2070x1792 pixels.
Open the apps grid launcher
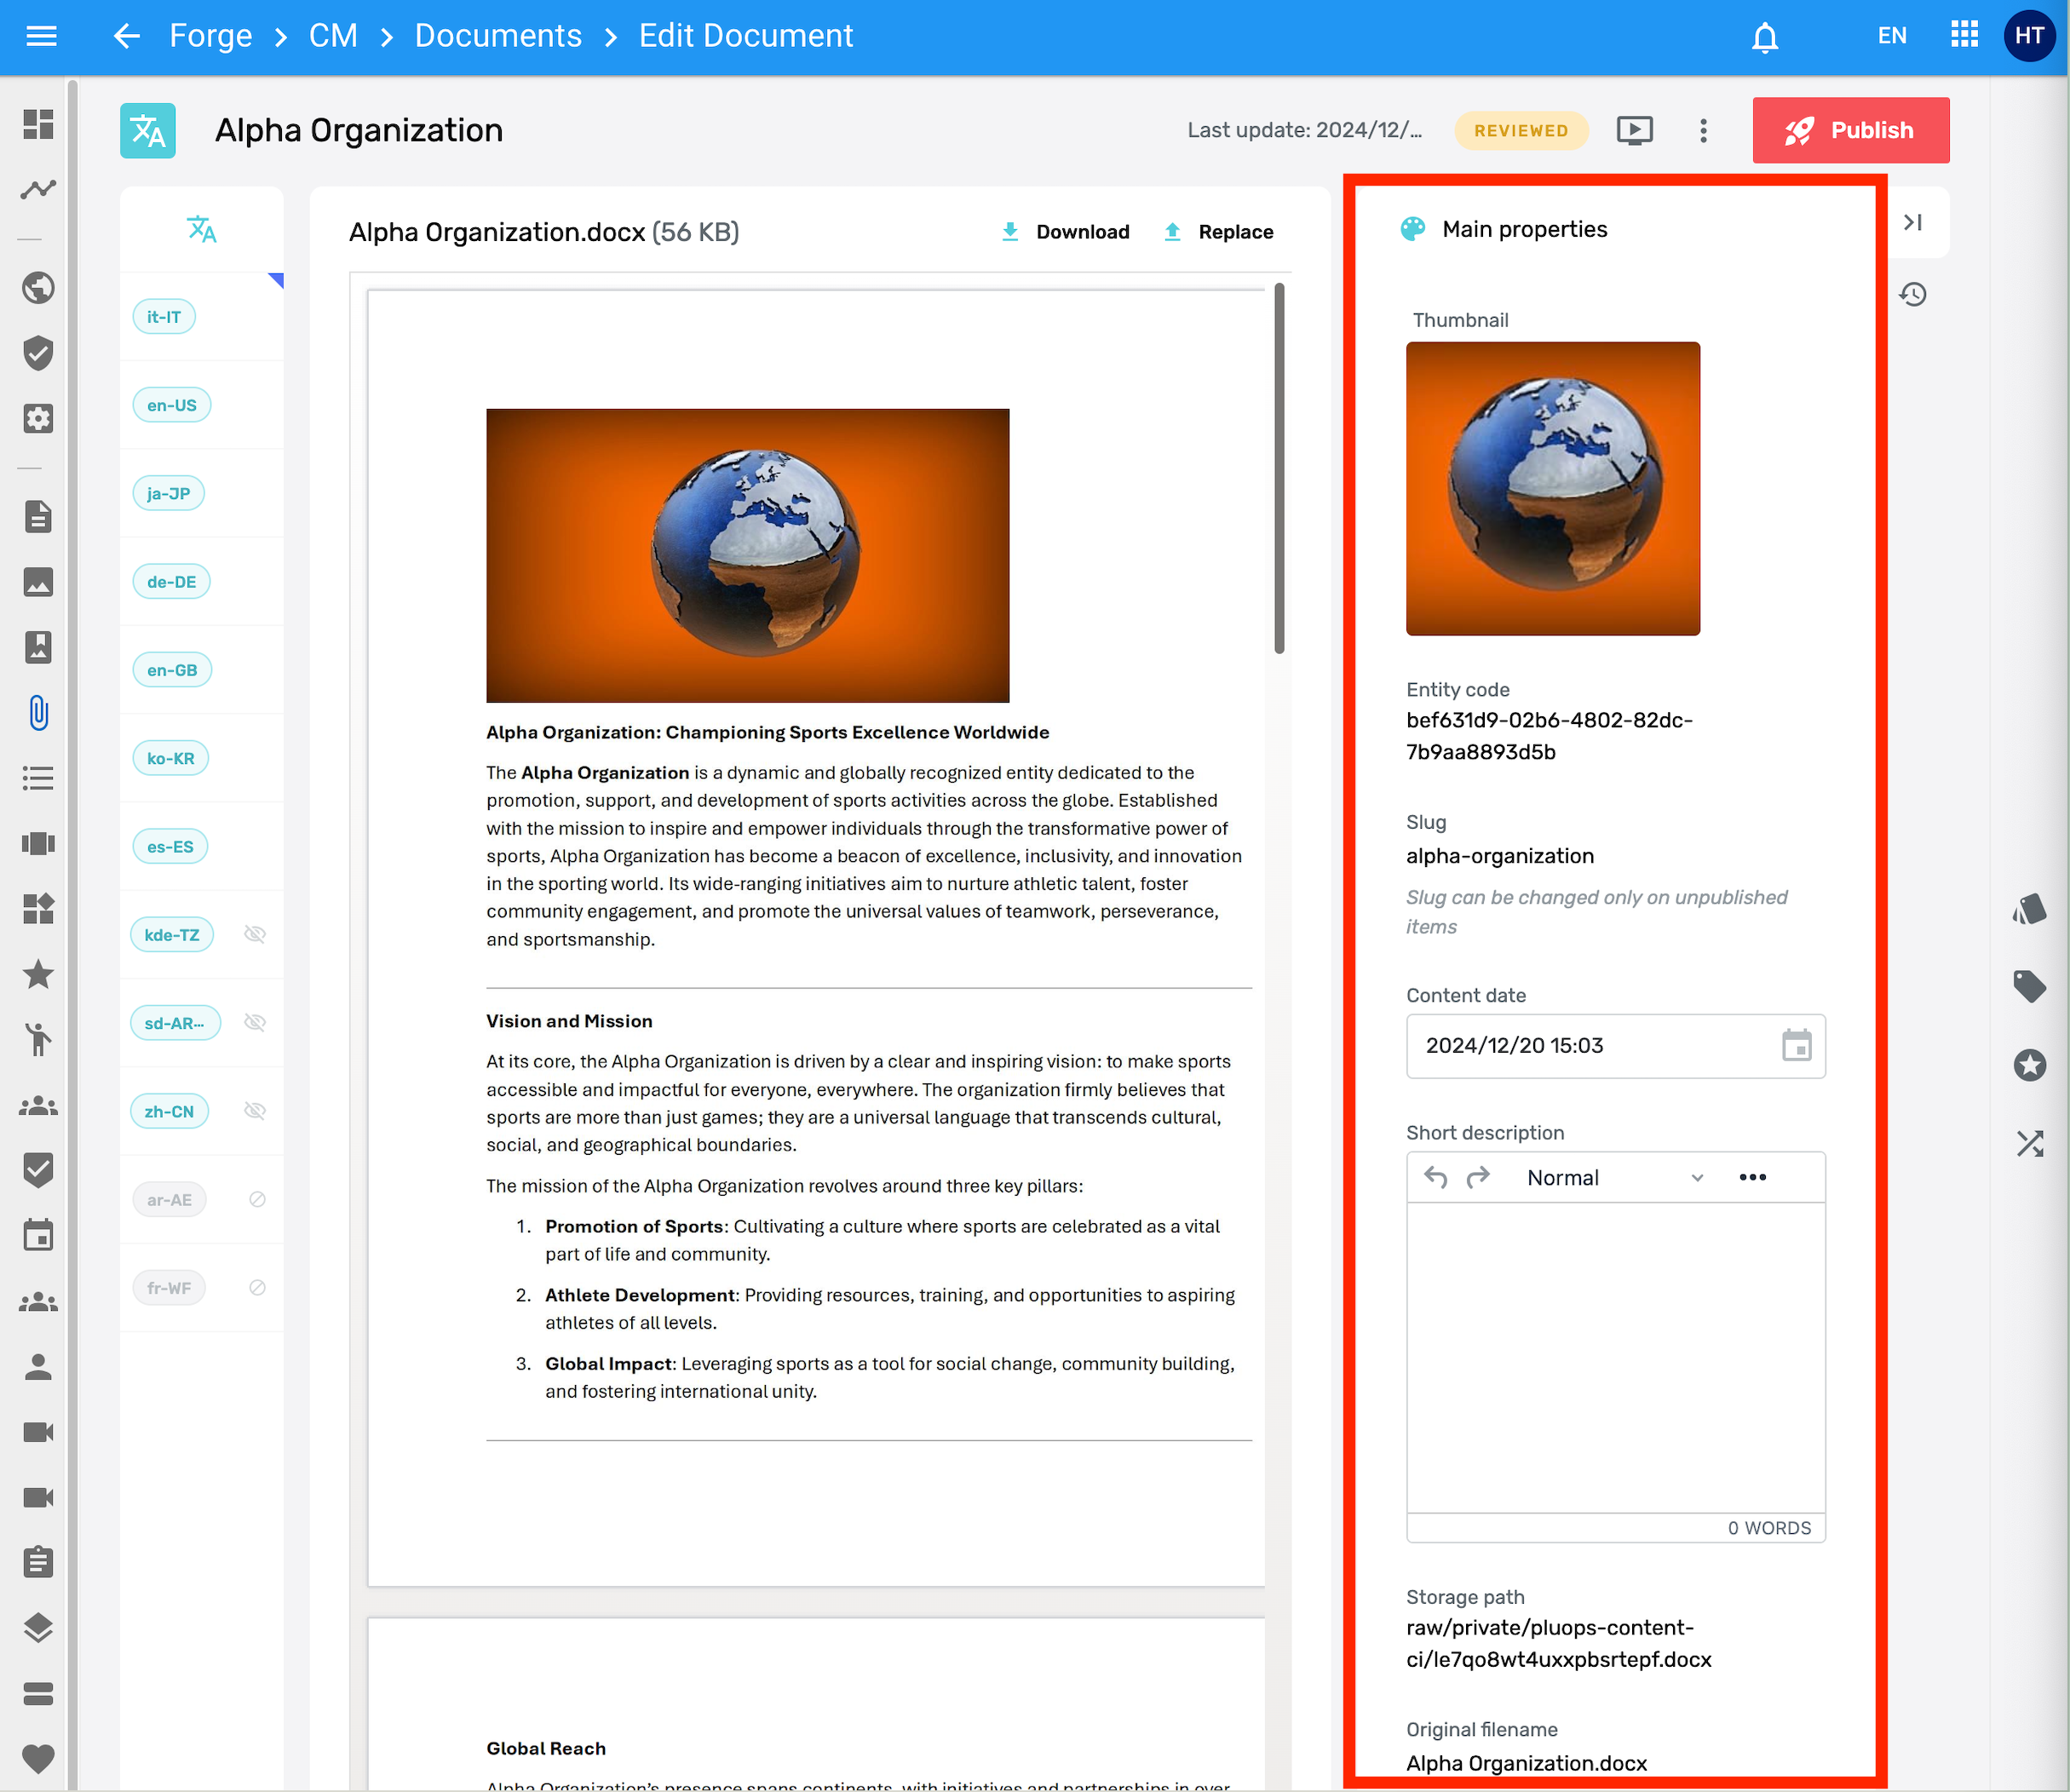[1964, 35]
